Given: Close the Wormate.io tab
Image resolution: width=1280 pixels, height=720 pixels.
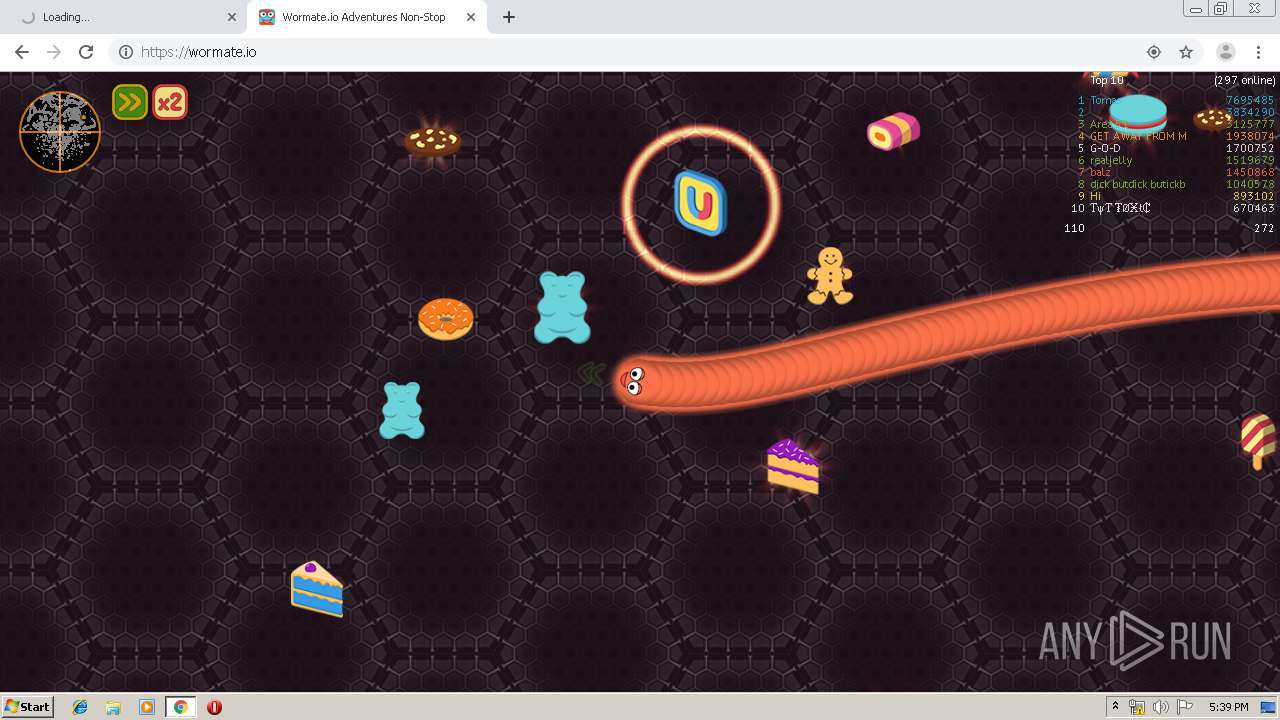Looking at the screenshot, I should click(470, 17).
